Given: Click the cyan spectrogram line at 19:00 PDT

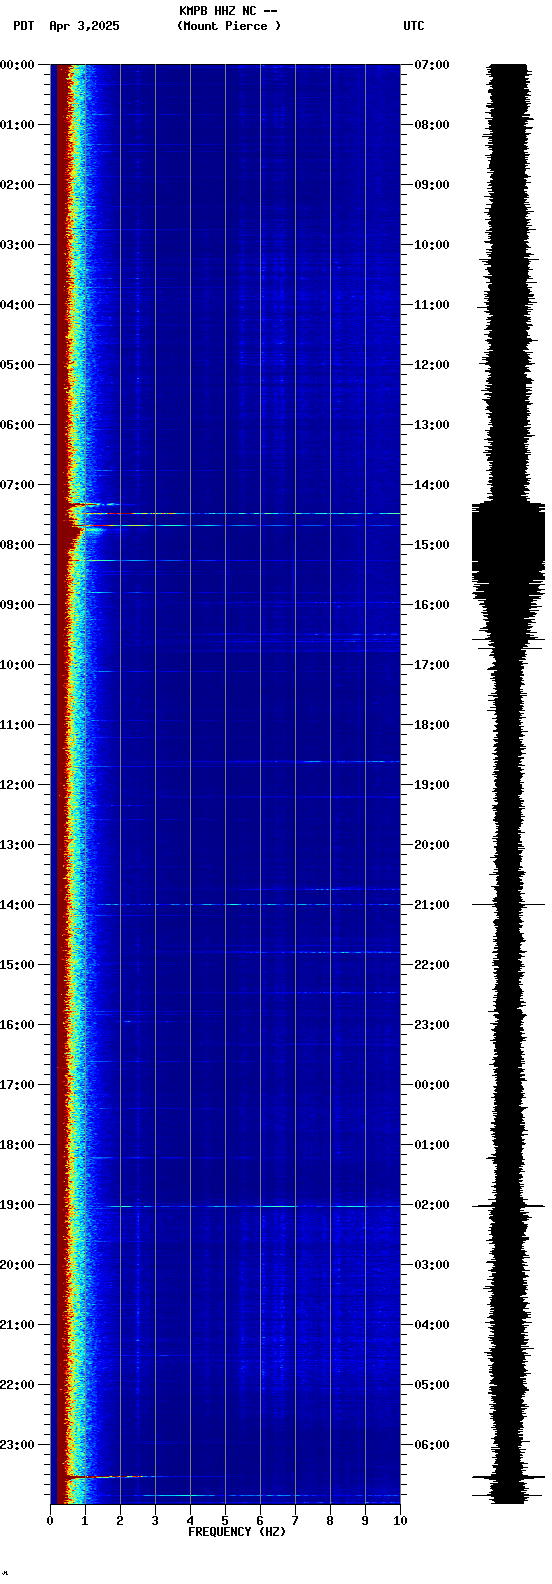Looking at the screenshot, I should 250,1206.
